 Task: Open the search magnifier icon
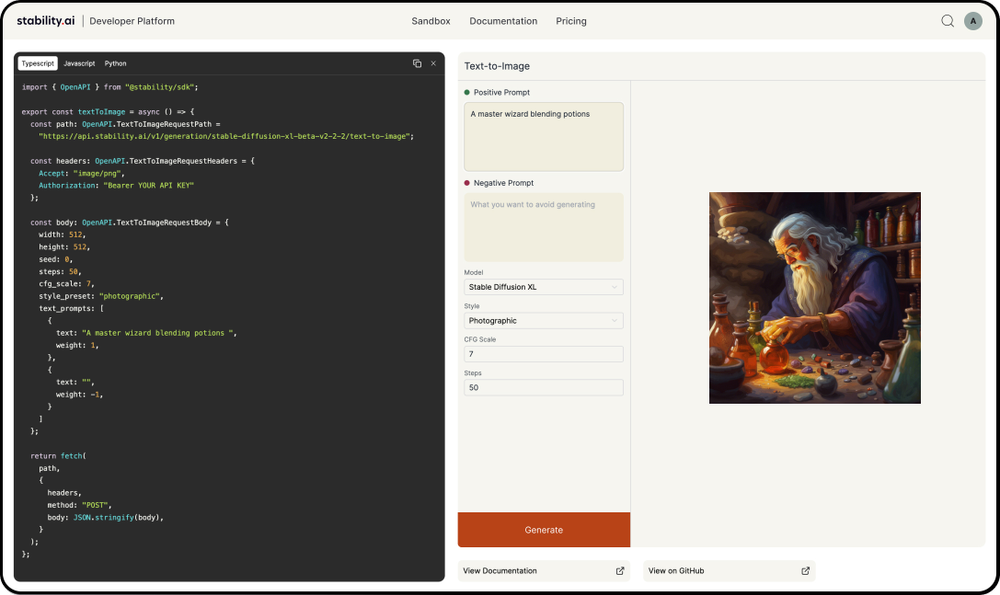(947, 21)
